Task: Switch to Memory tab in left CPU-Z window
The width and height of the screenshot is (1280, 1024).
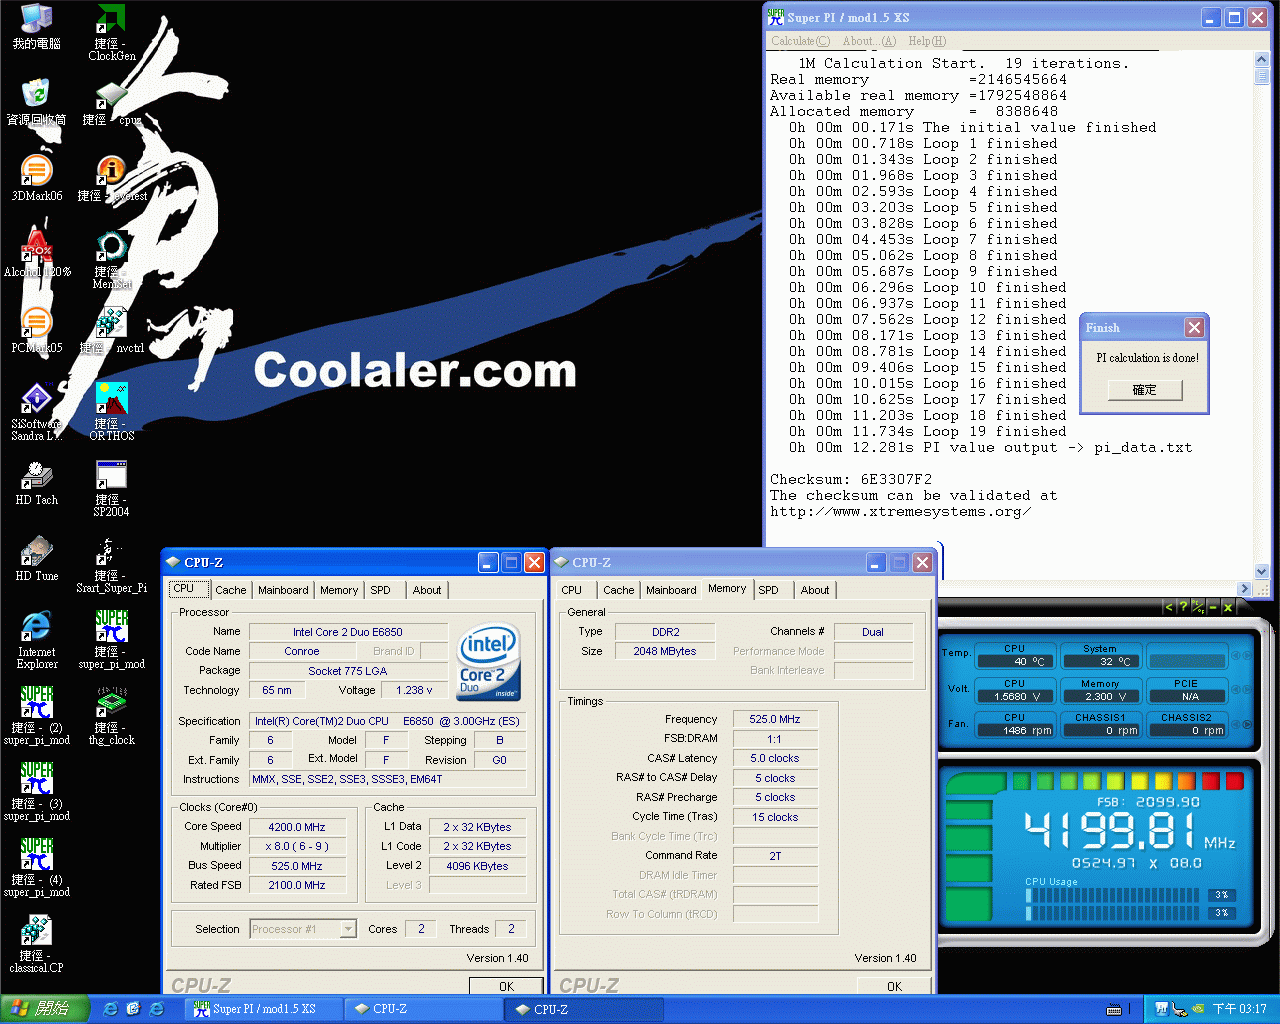Action: click(339, 590)
